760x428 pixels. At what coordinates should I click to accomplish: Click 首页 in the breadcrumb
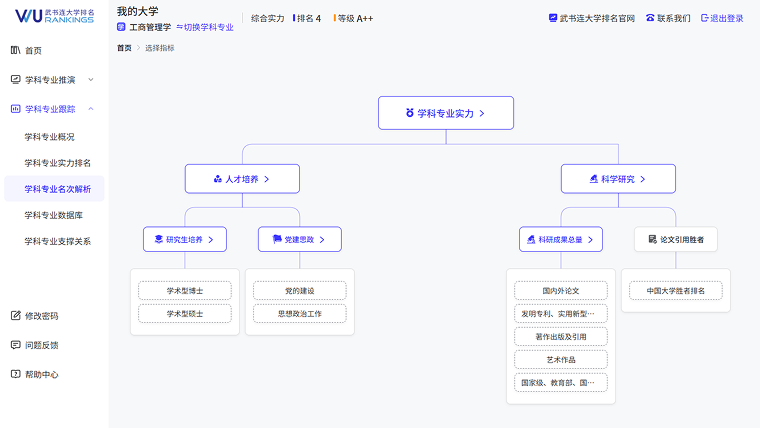124,48
